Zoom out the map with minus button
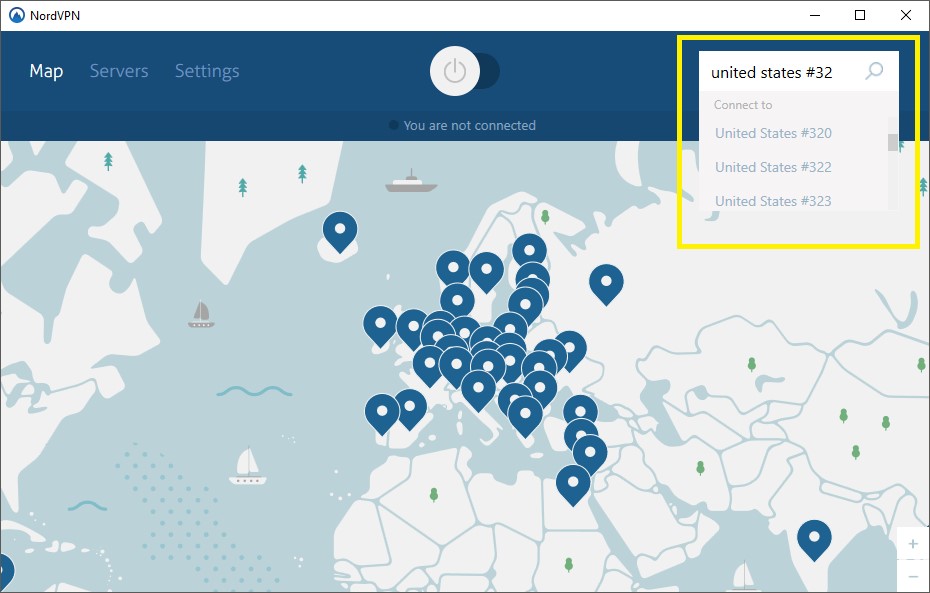This screenshot has height=593, width=930. [913, 576]
